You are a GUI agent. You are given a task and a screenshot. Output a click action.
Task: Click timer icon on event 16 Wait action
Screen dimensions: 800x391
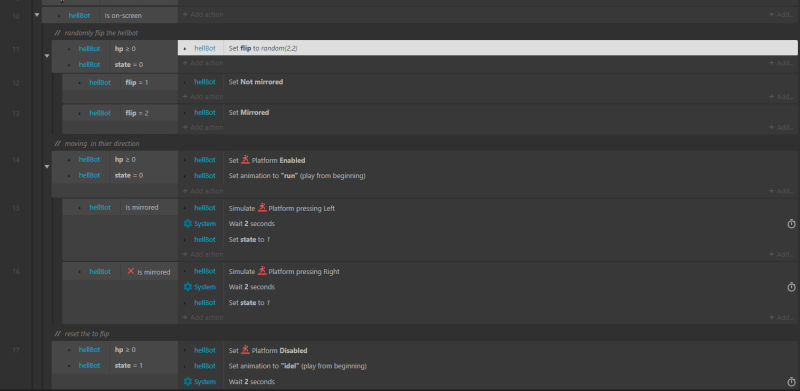(x=791, y=287)
